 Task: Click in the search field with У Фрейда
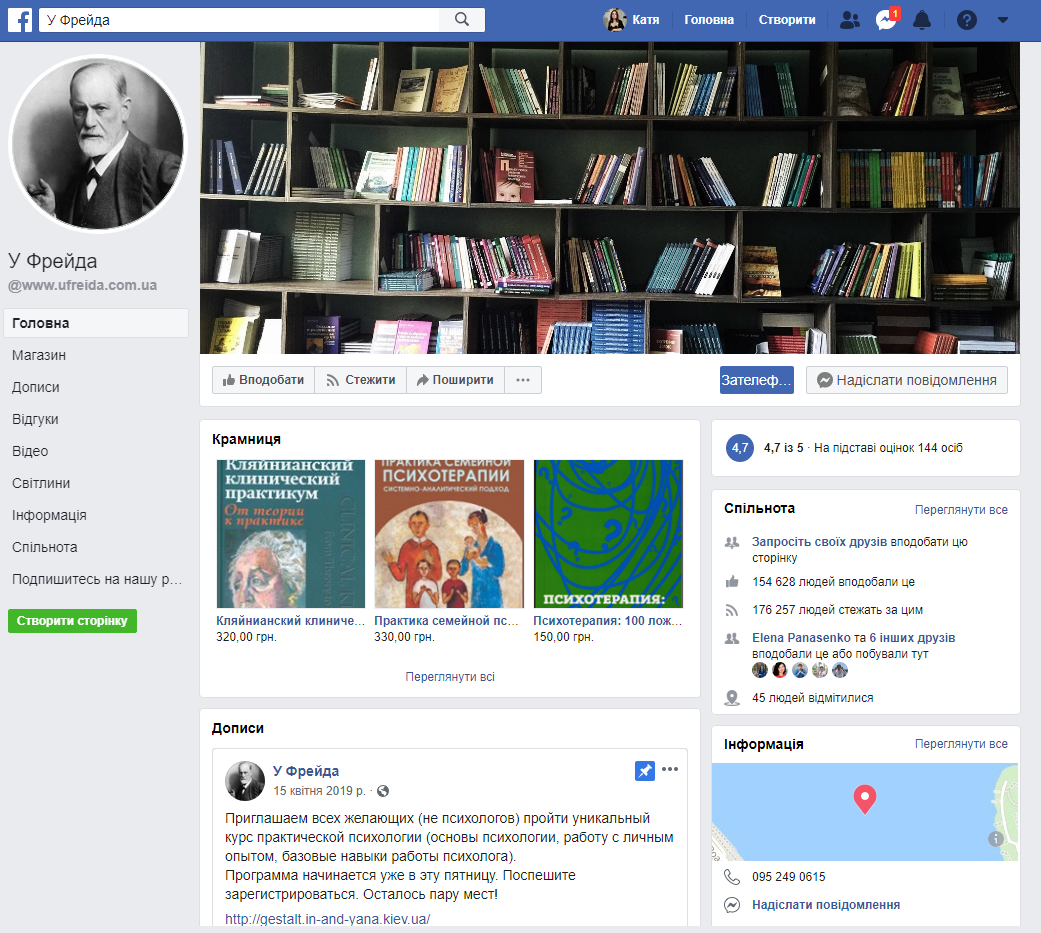click(x=240, y=20)
